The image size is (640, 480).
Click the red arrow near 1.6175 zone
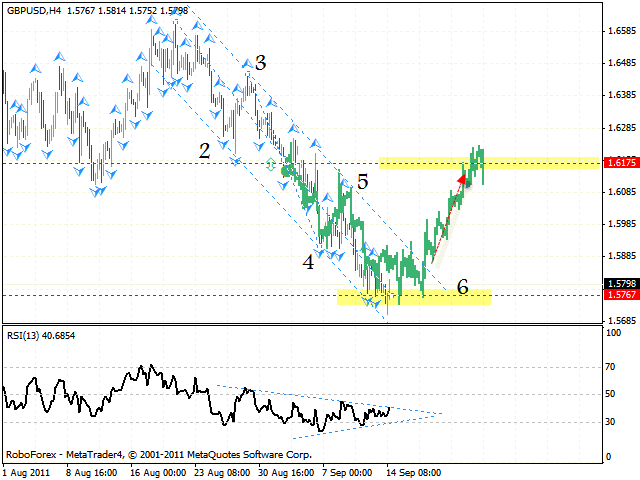[x=462, y=180]
